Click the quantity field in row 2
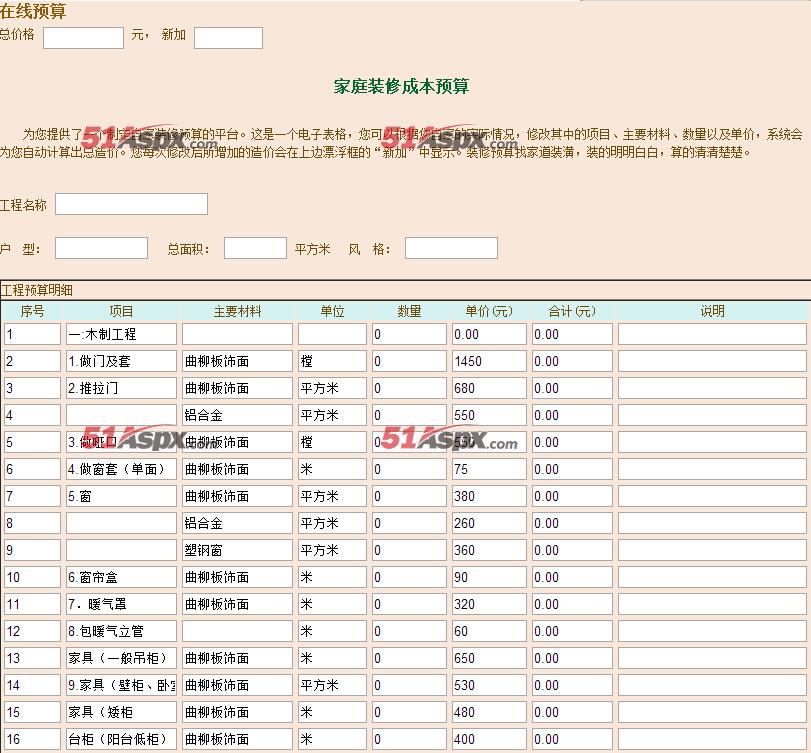Screen dimensions: 811x753 tap(409, 361)
